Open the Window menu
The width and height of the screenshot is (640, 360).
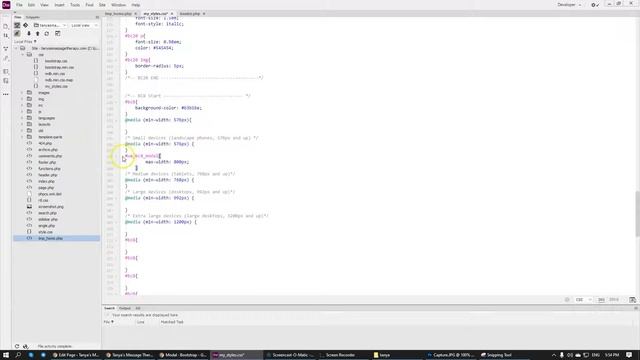tap(119, 5)
